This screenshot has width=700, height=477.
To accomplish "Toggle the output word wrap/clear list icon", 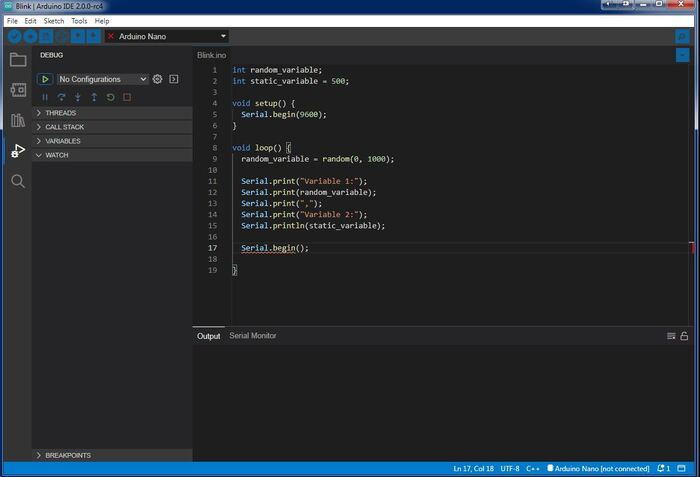I will coord(671,336).
